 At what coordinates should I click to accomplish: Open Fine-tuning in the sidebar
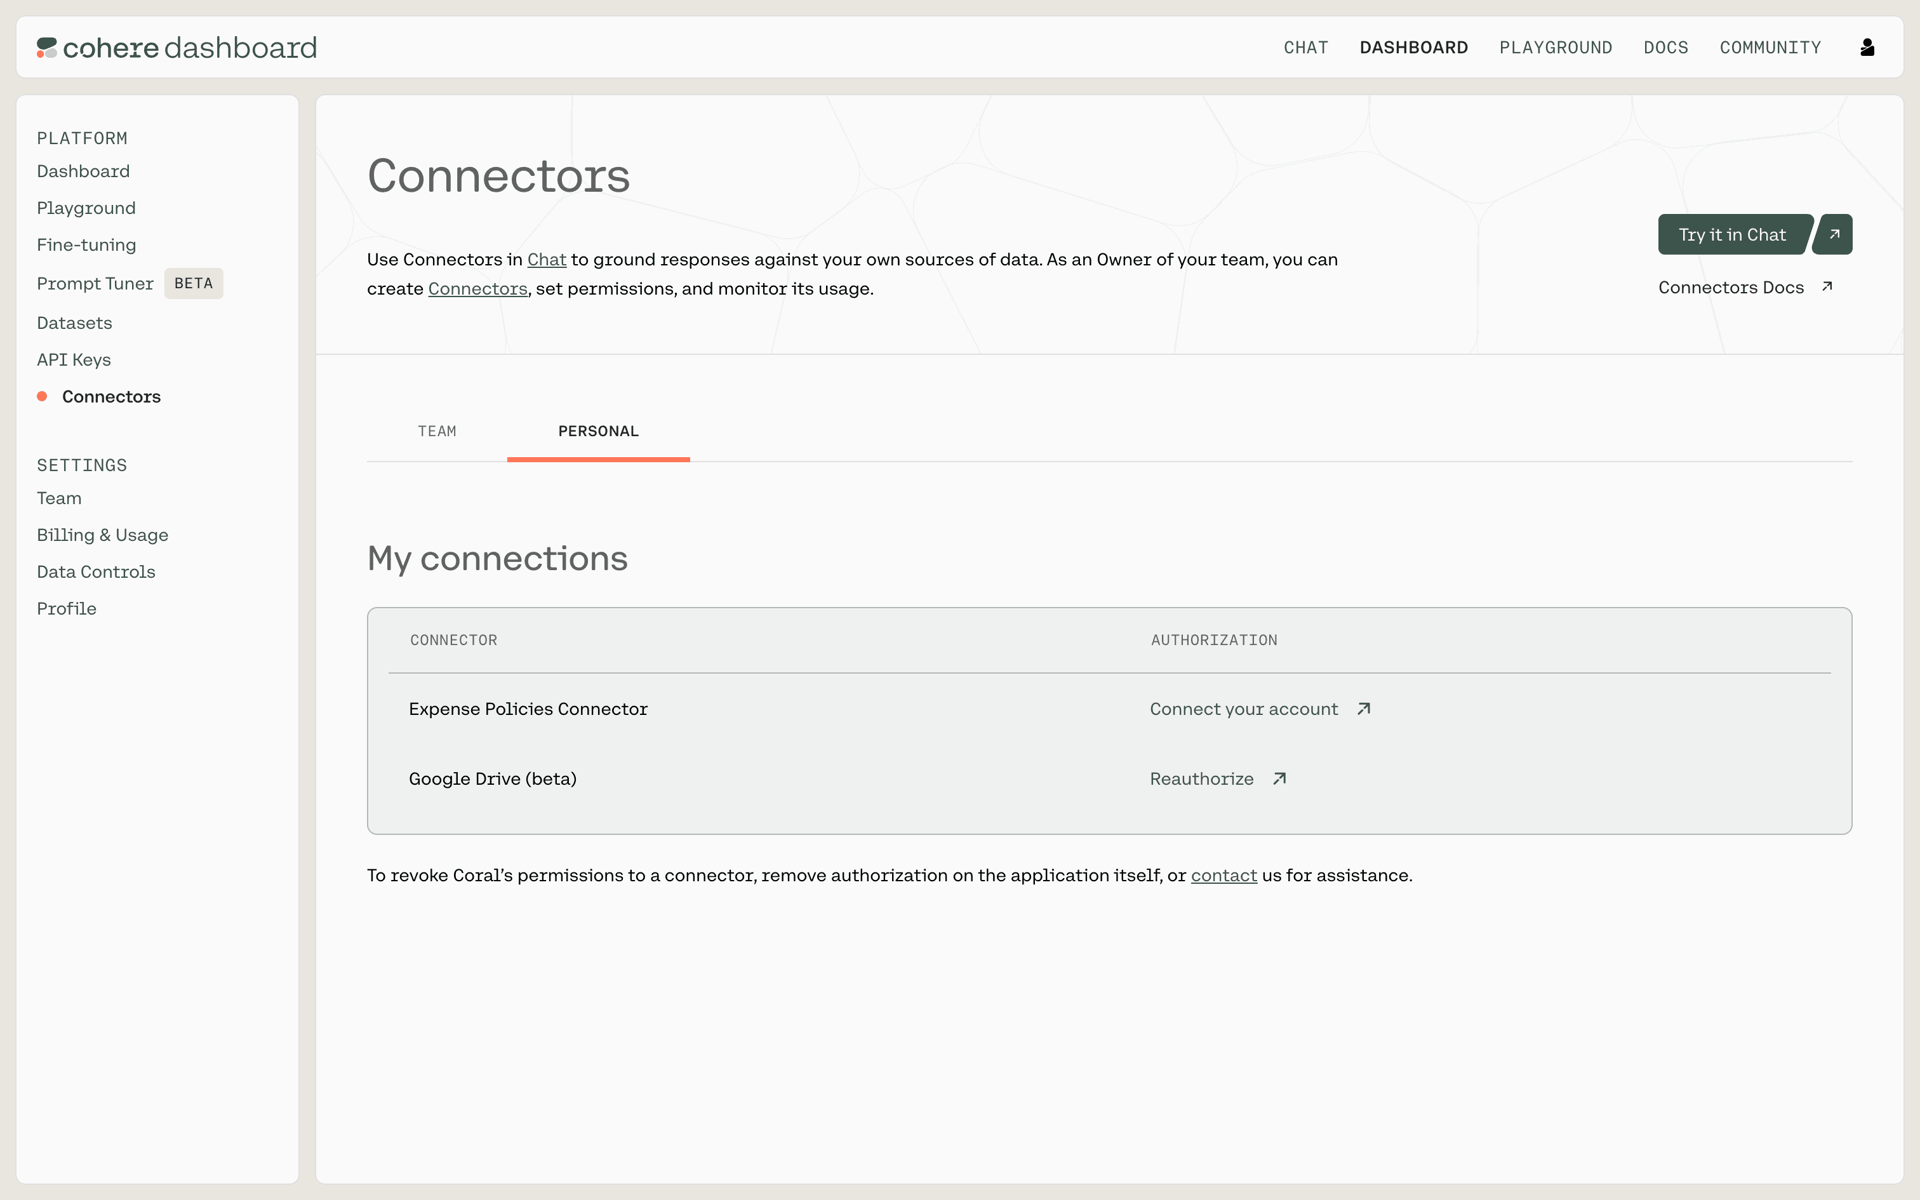click(86, 245)
